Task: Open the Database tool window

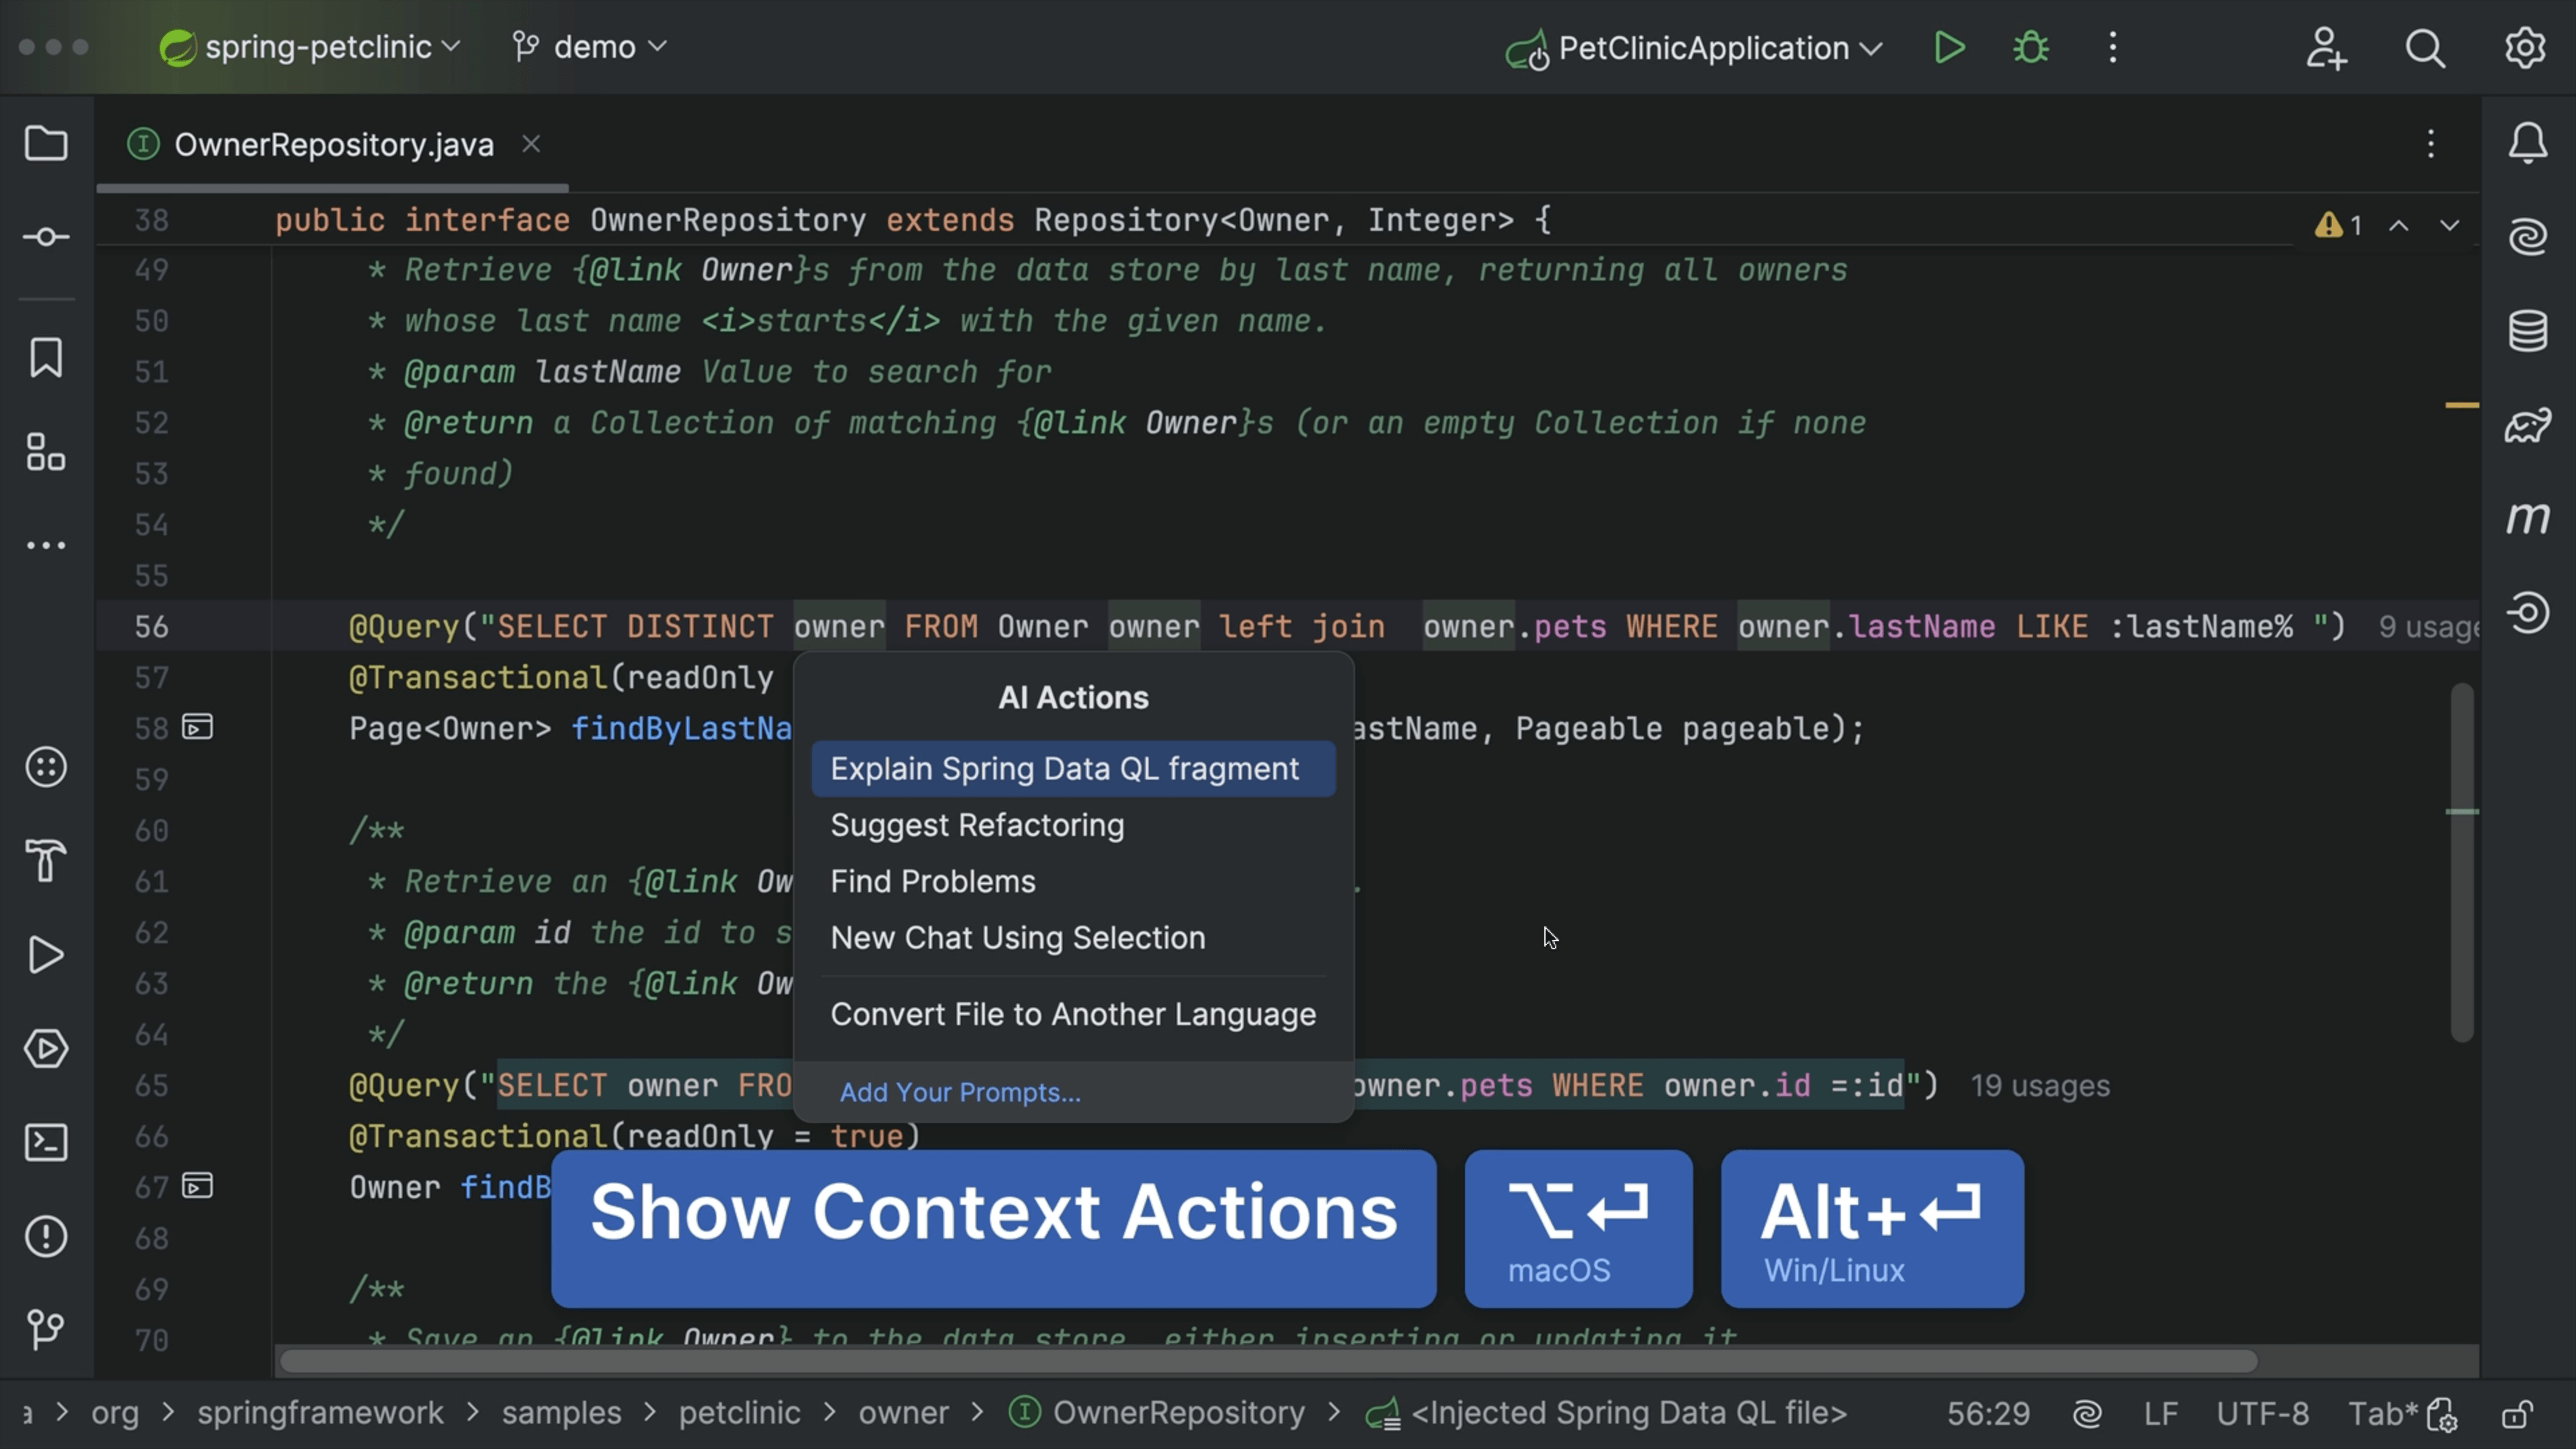Action: (2527, 331)
